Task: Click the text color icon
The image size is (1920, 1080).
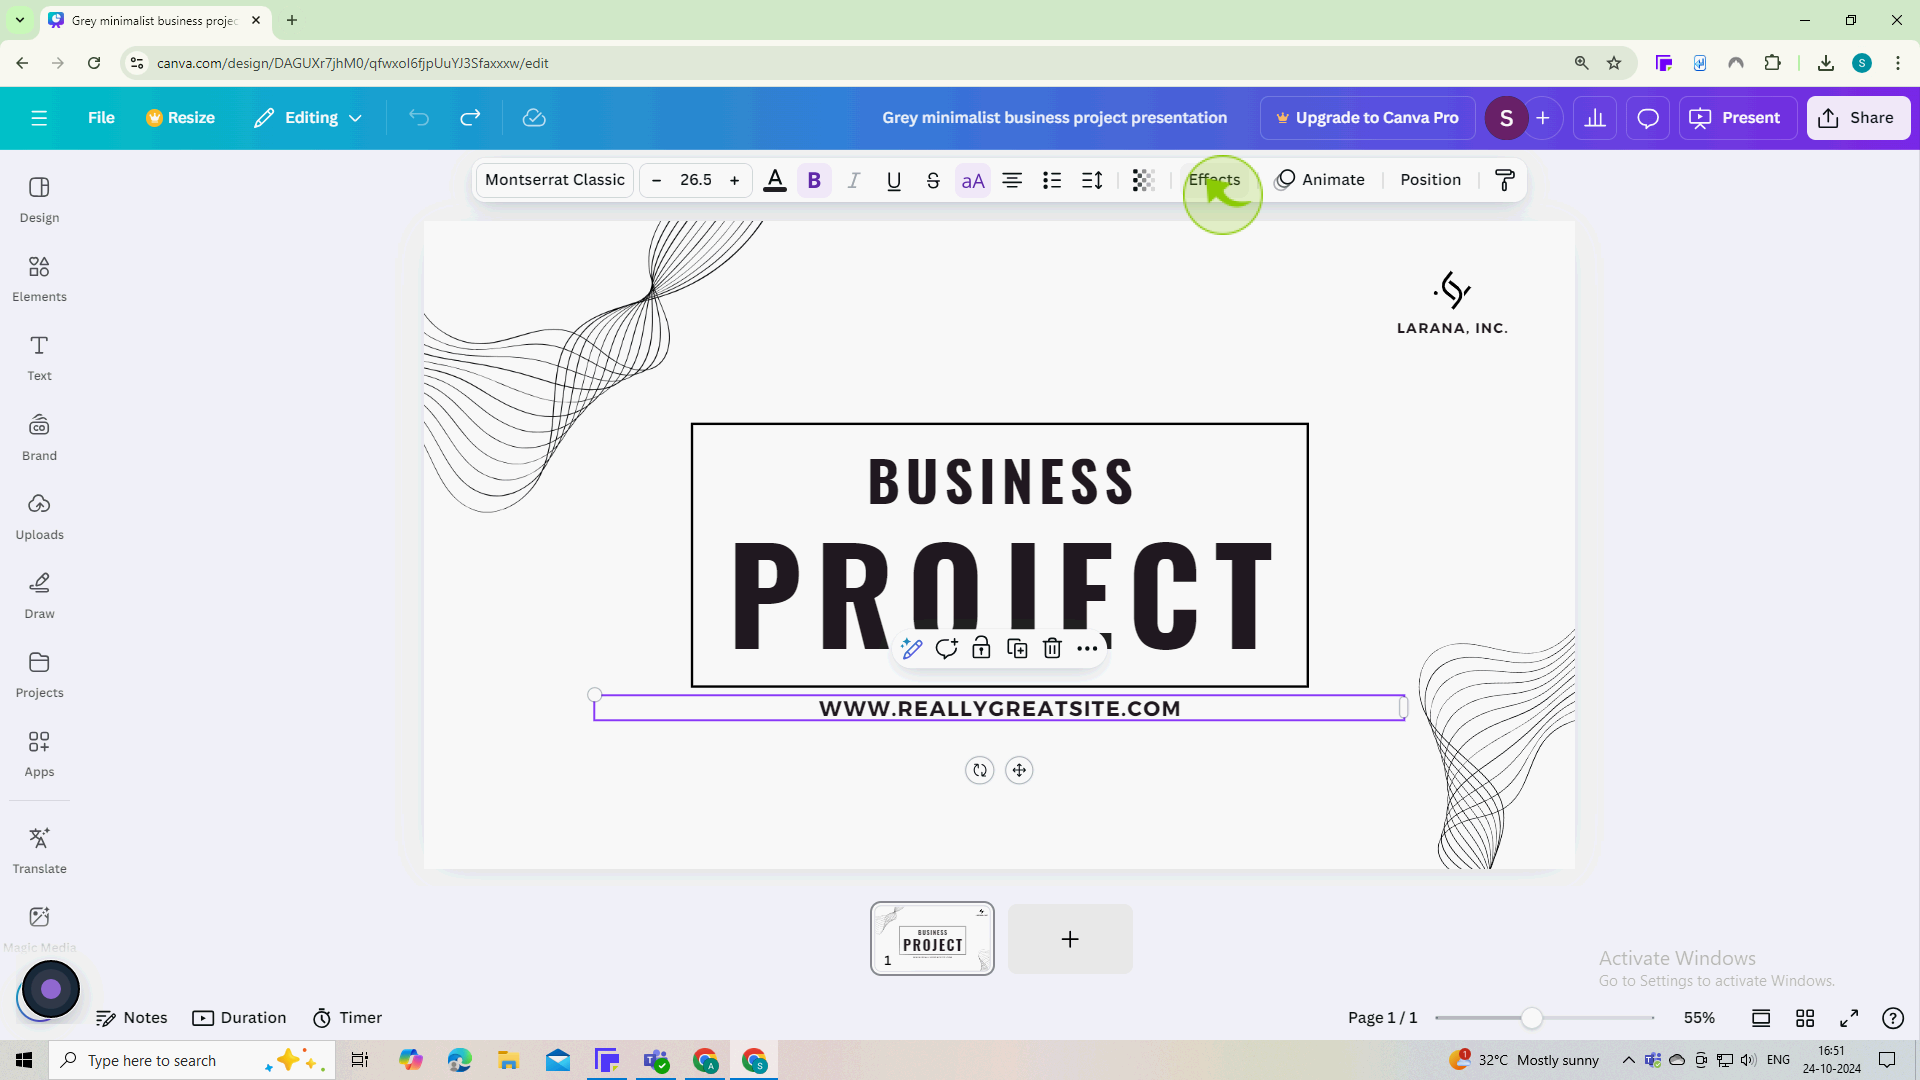Action: 777,179
